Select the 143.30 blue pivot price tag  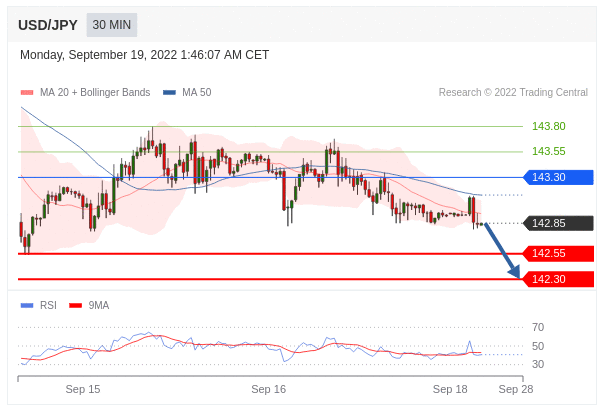(x=558, y=177)
